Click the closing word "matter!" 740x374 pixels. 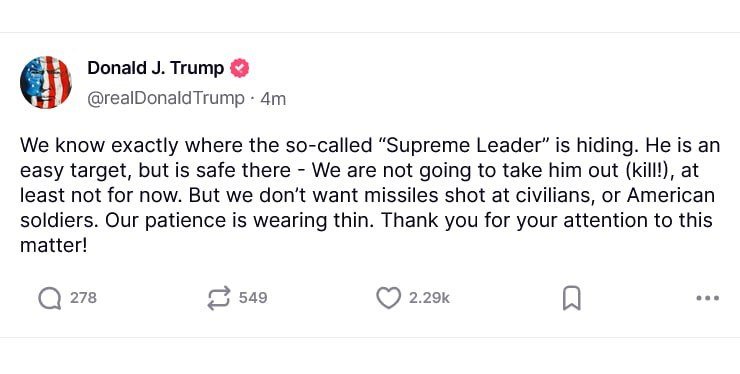pos(54,246)
